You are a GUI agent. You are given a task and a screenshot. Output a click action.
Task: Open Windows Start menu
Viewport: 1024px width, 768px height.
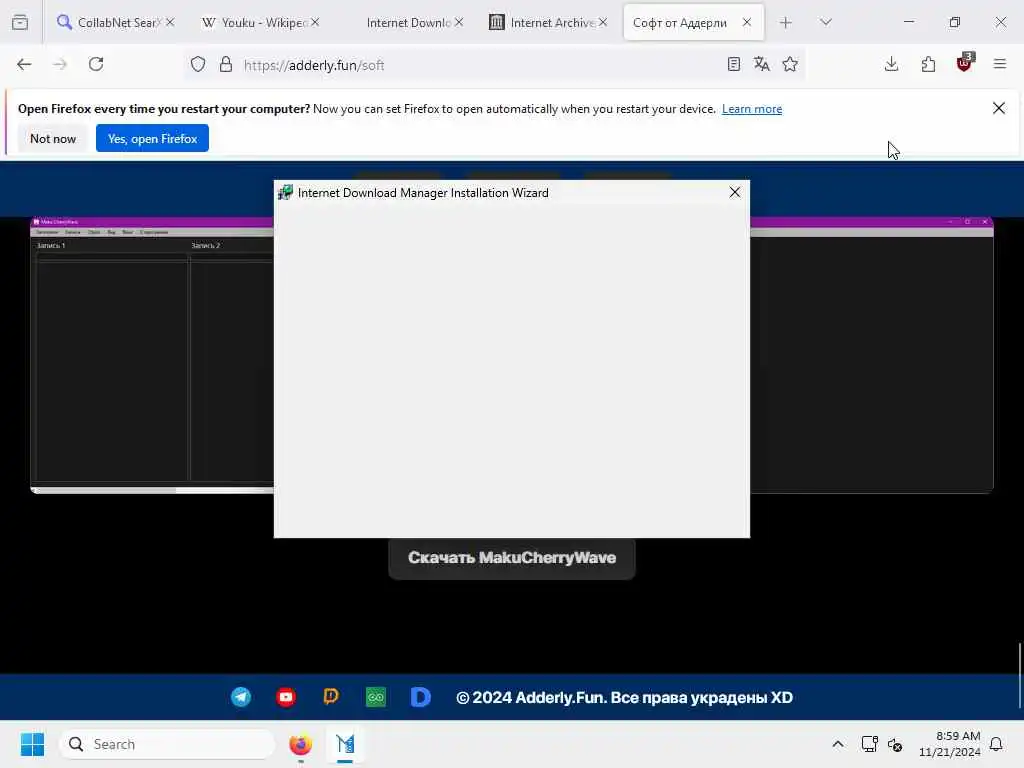(x=32, y=744)
